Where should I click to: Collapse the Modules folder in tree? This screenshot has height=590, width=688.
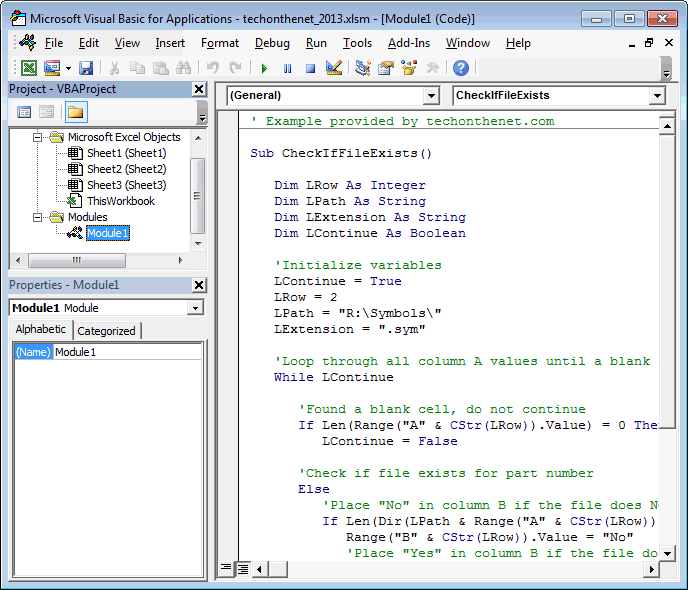click(39, 217)
